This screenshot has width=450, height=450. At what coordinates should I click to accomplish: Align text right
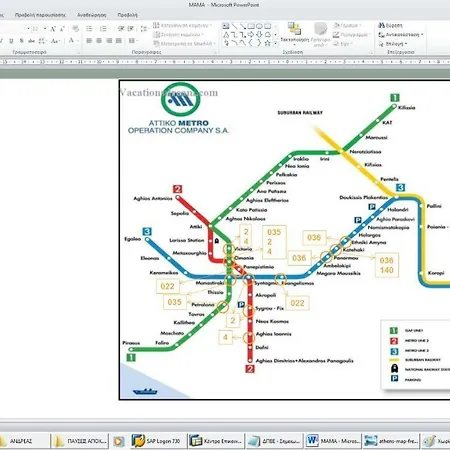point(109,41)
